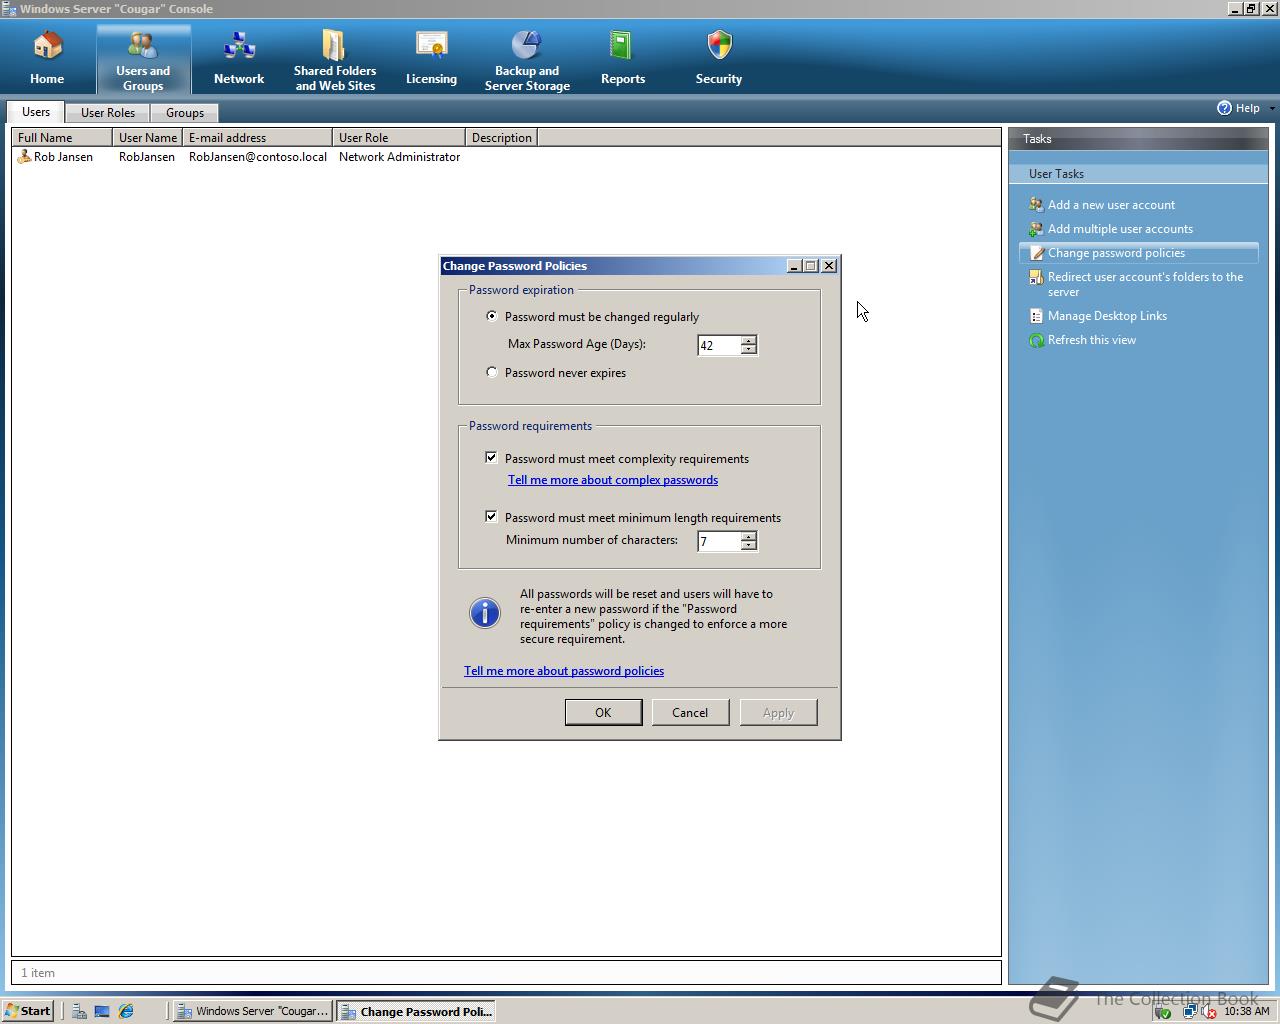Viewport: 1280px width, 1024px height.
Task: Select Password must be changed regularly
Action: tap(491, 316)
